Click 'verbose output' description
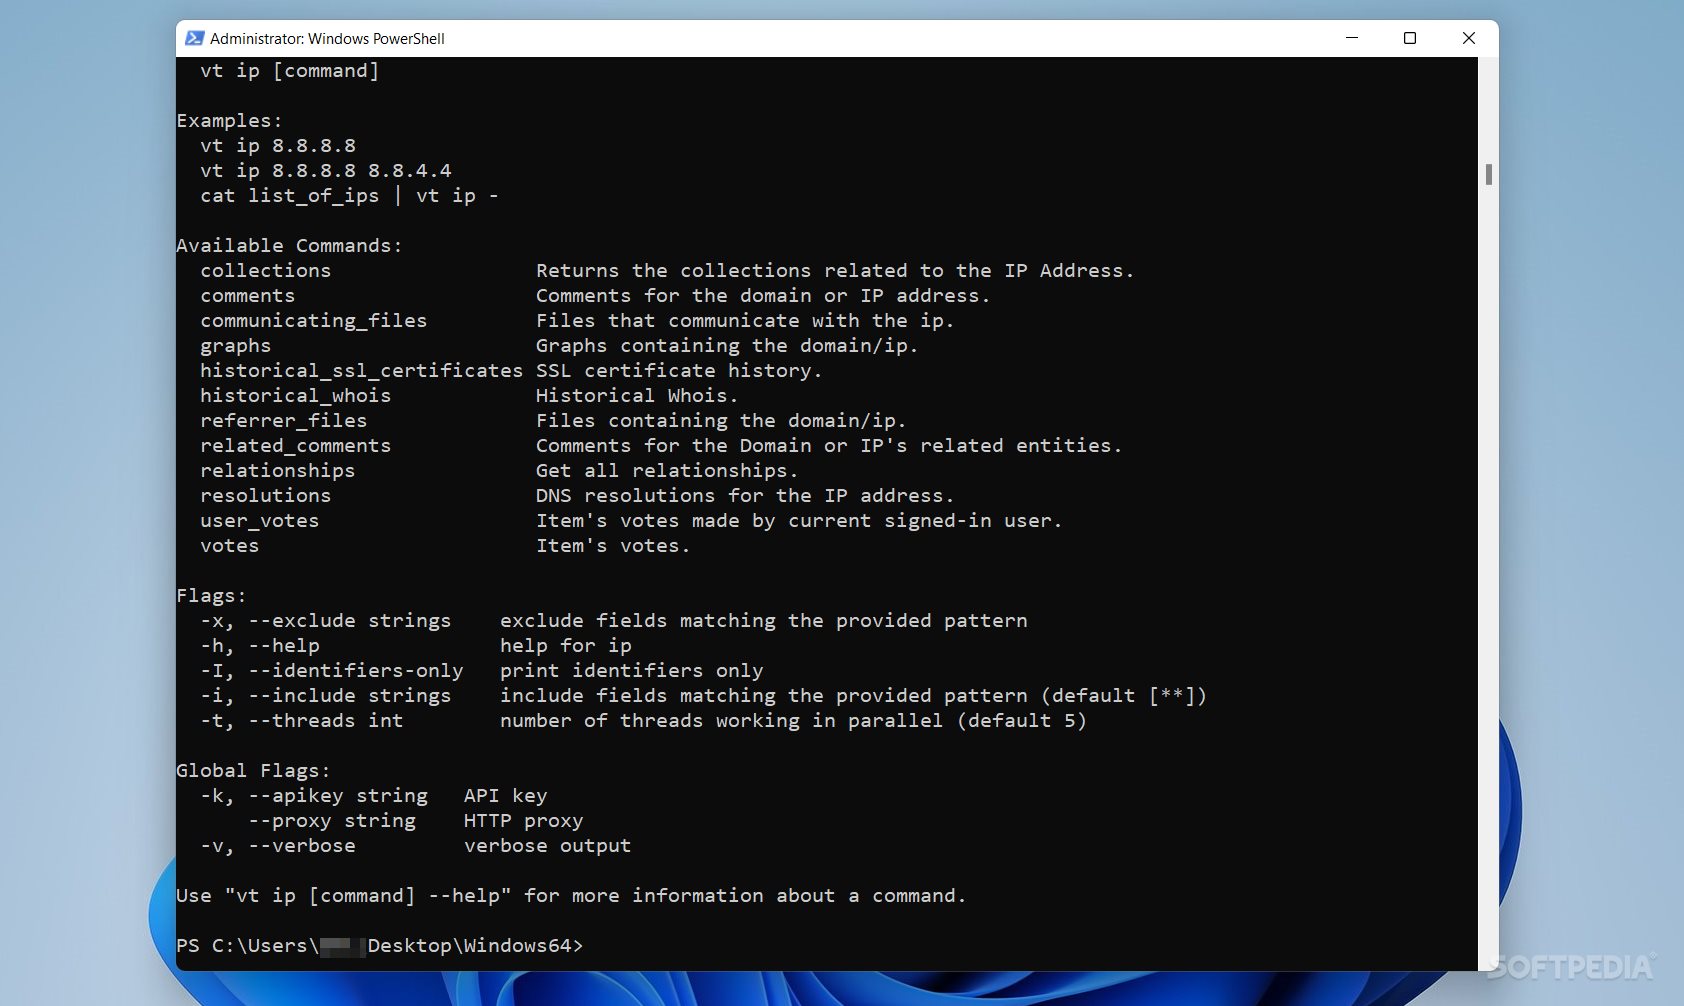Image resolution: width=1684 pixels, height=1006 pixels. [x=547, y=846]
